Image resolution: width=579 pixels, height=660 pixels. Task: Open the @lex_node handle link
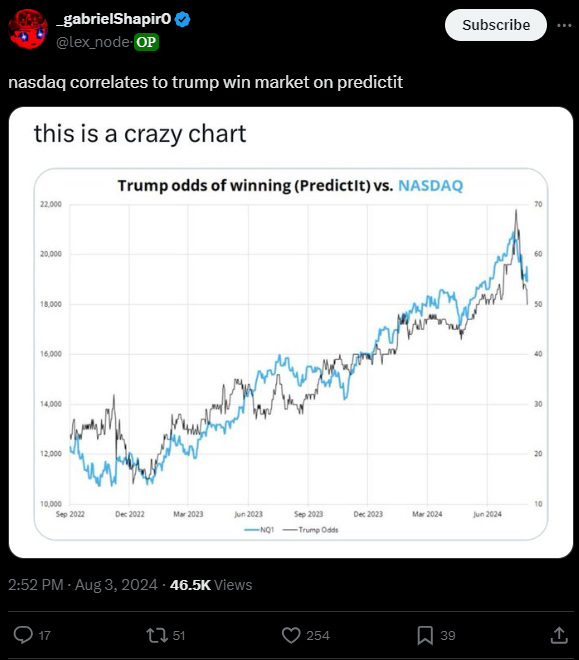point(93,42)
